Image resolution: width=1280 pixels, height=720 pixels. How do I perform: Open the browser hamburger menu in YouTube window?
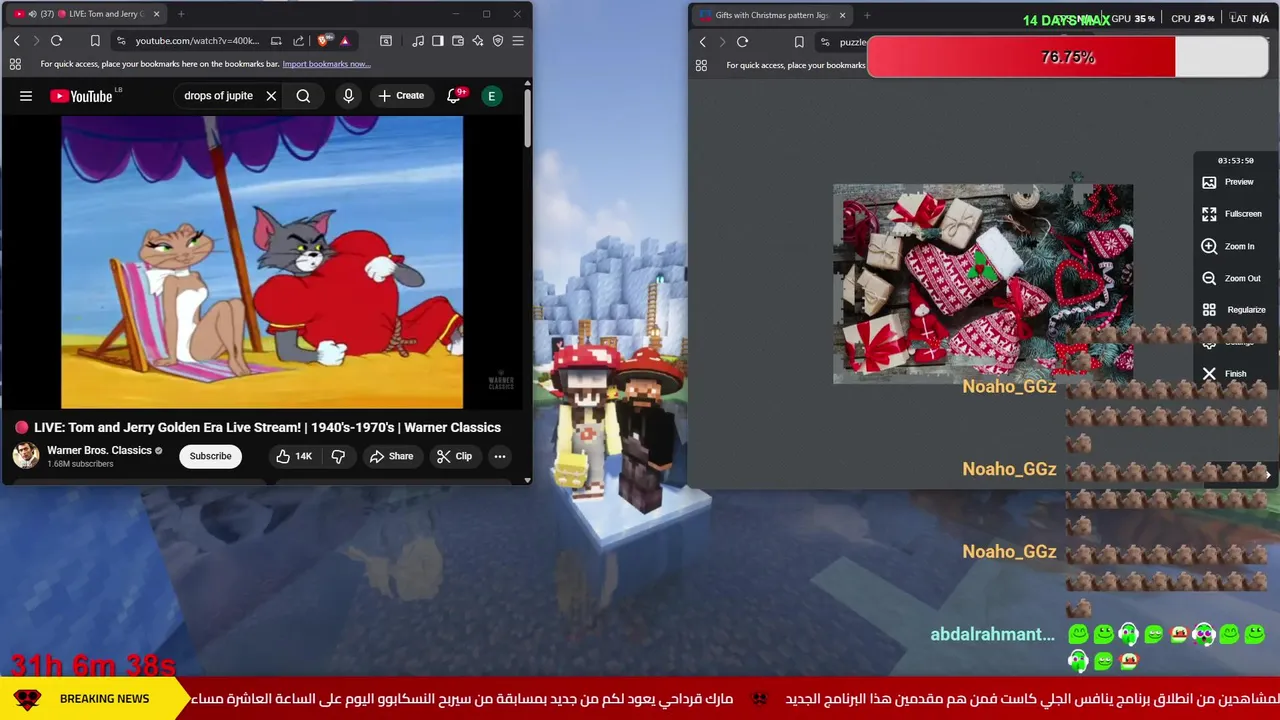click(x=518, y=41)
